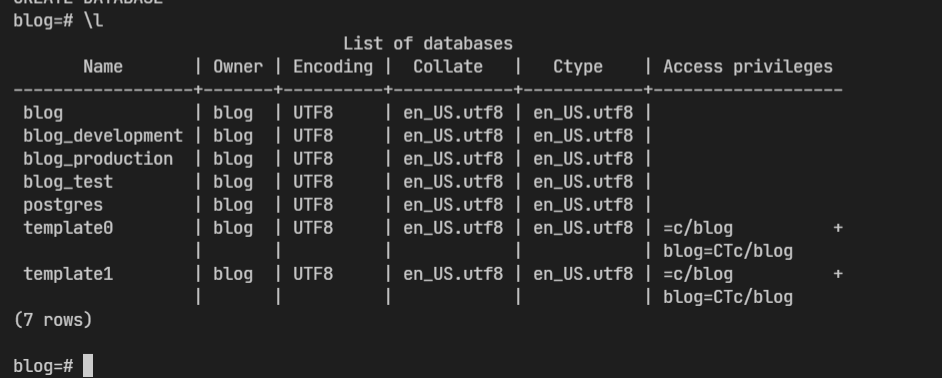The height and width of the screenshot is (378, 942).
Task: Click template1's =c/blog privilege entry
Action: point(698,275)
